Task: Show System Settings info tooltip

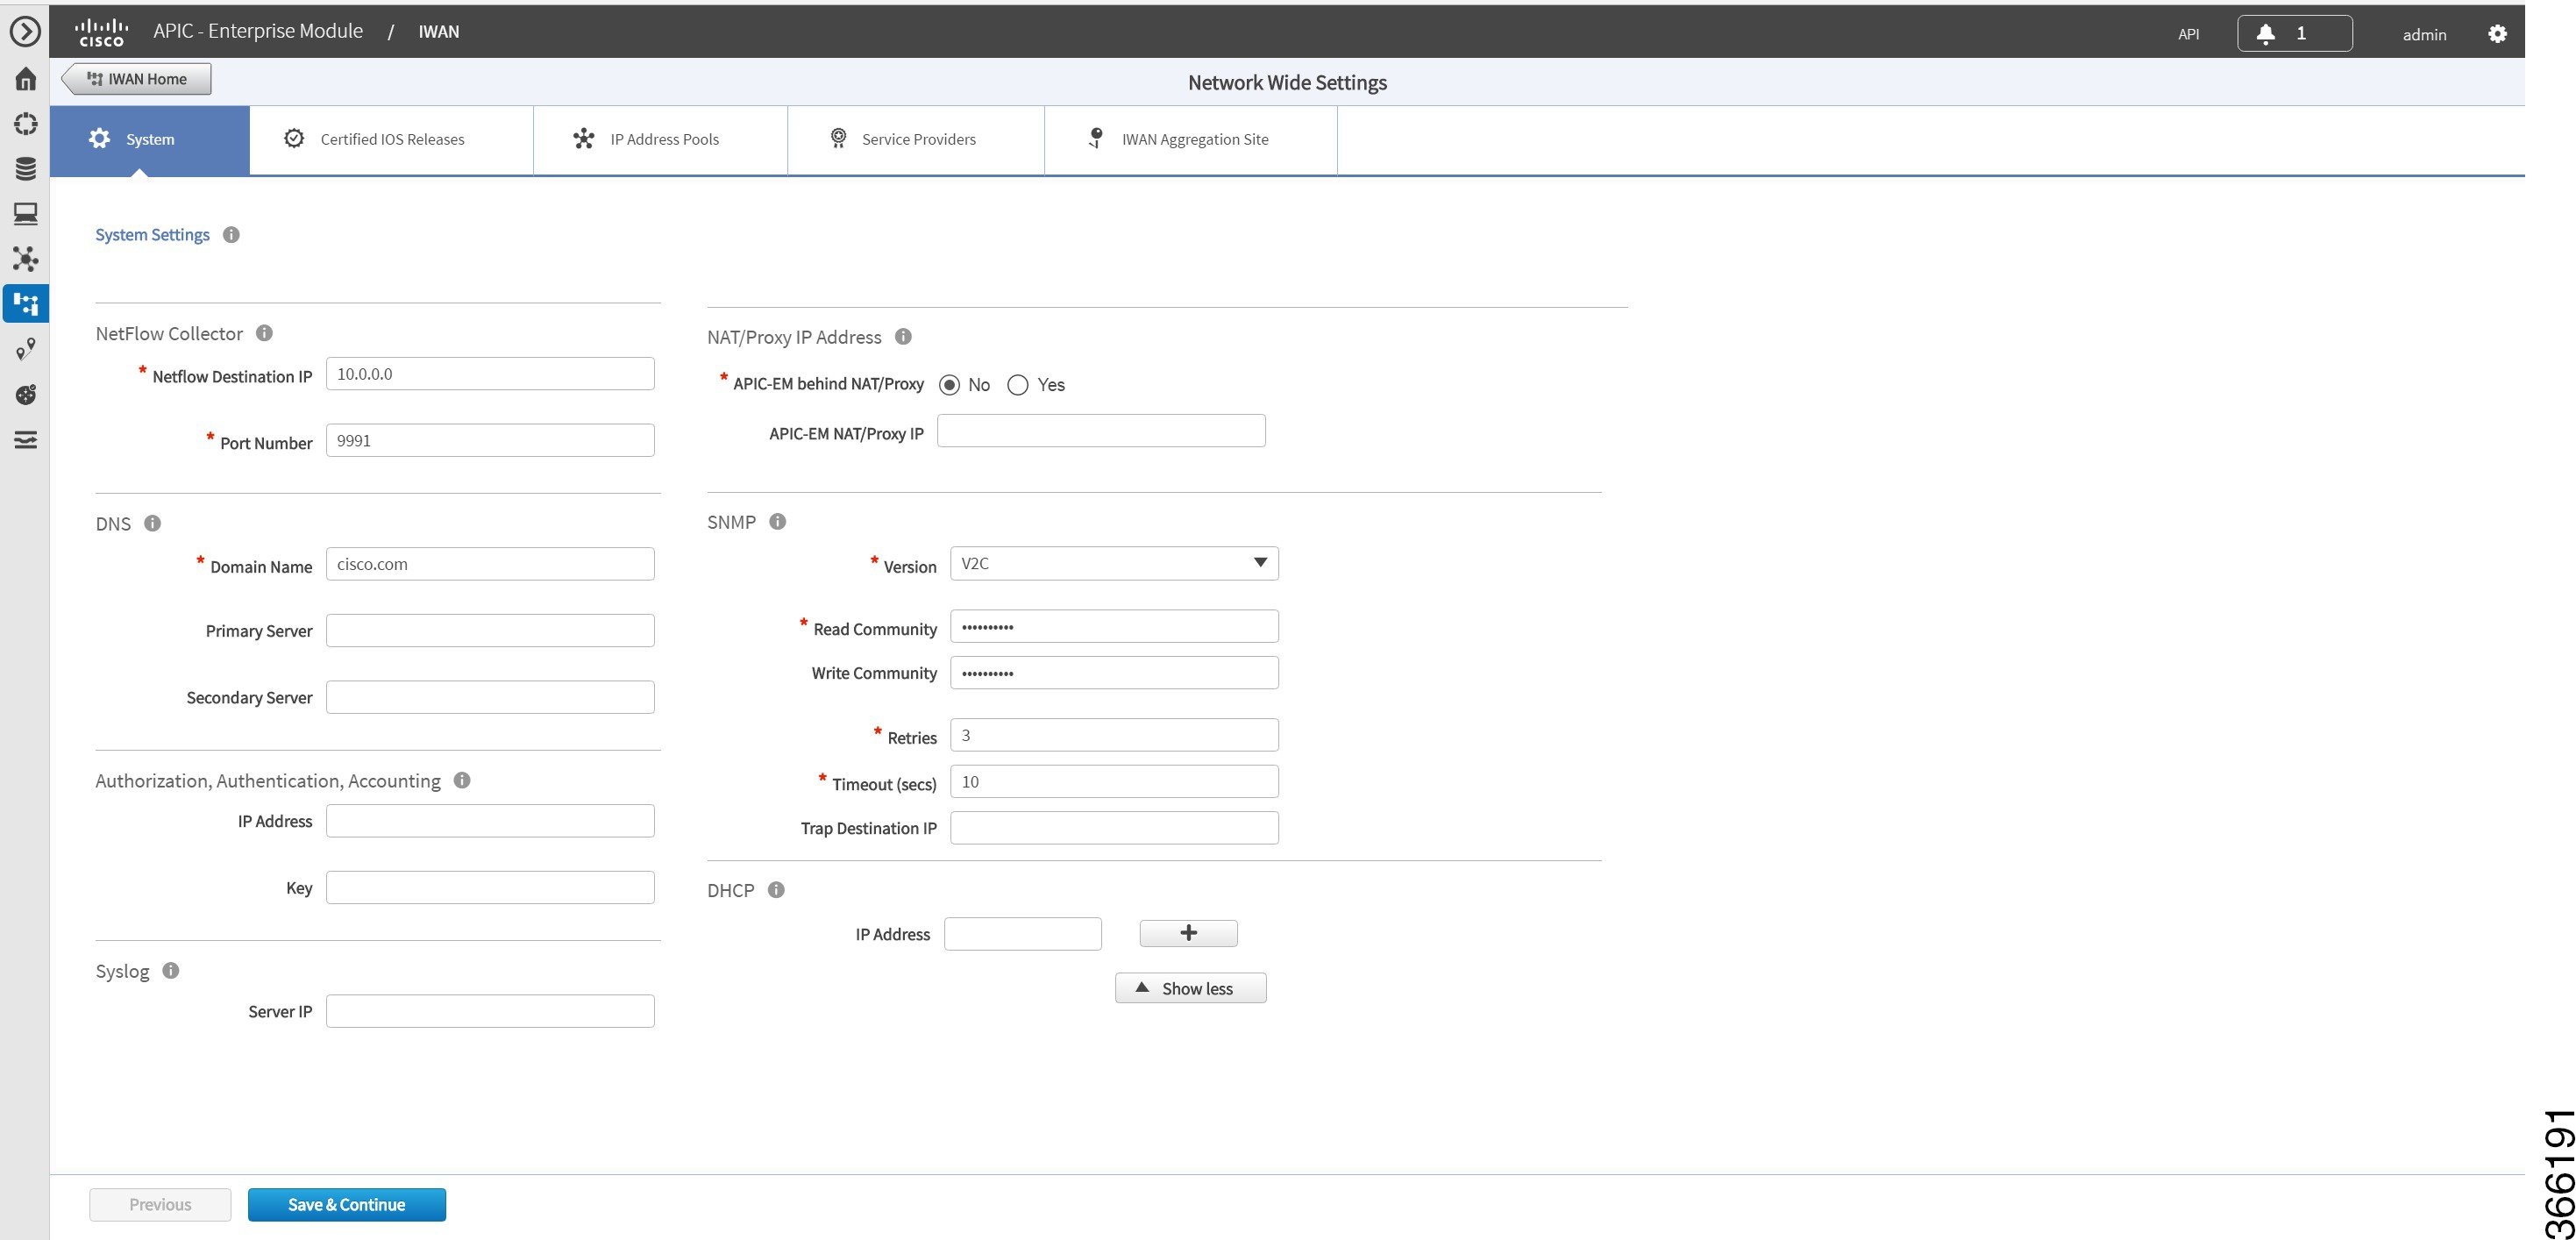Action: [x=231, y=235]
